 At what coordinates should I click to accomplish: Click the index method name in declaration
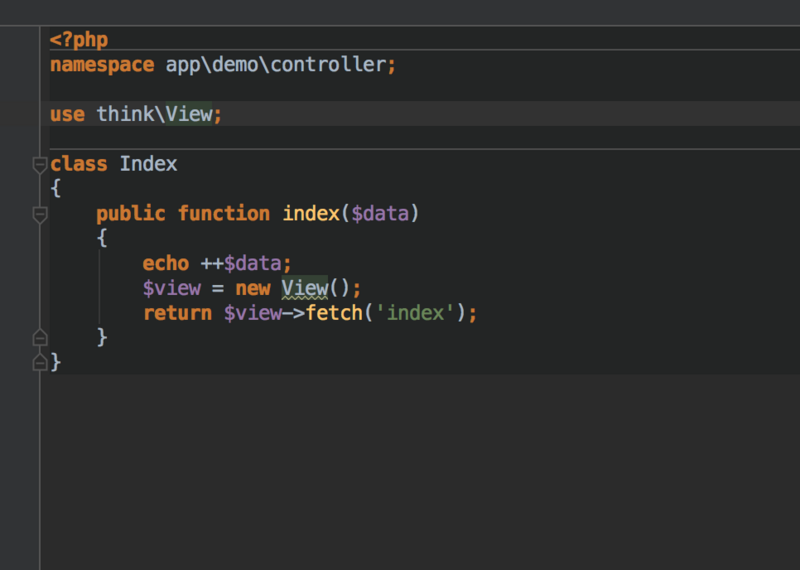point(311,214)
